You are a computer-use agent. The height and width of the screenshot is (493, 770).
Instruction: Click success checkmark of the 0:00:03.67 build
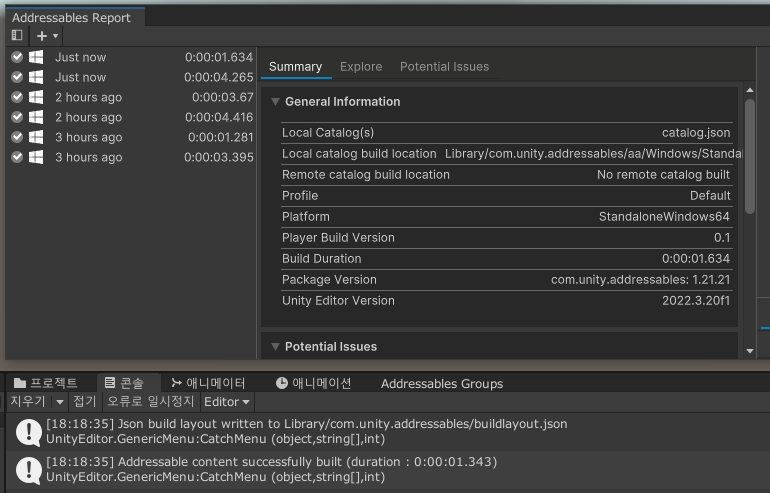tap(17, 97)
